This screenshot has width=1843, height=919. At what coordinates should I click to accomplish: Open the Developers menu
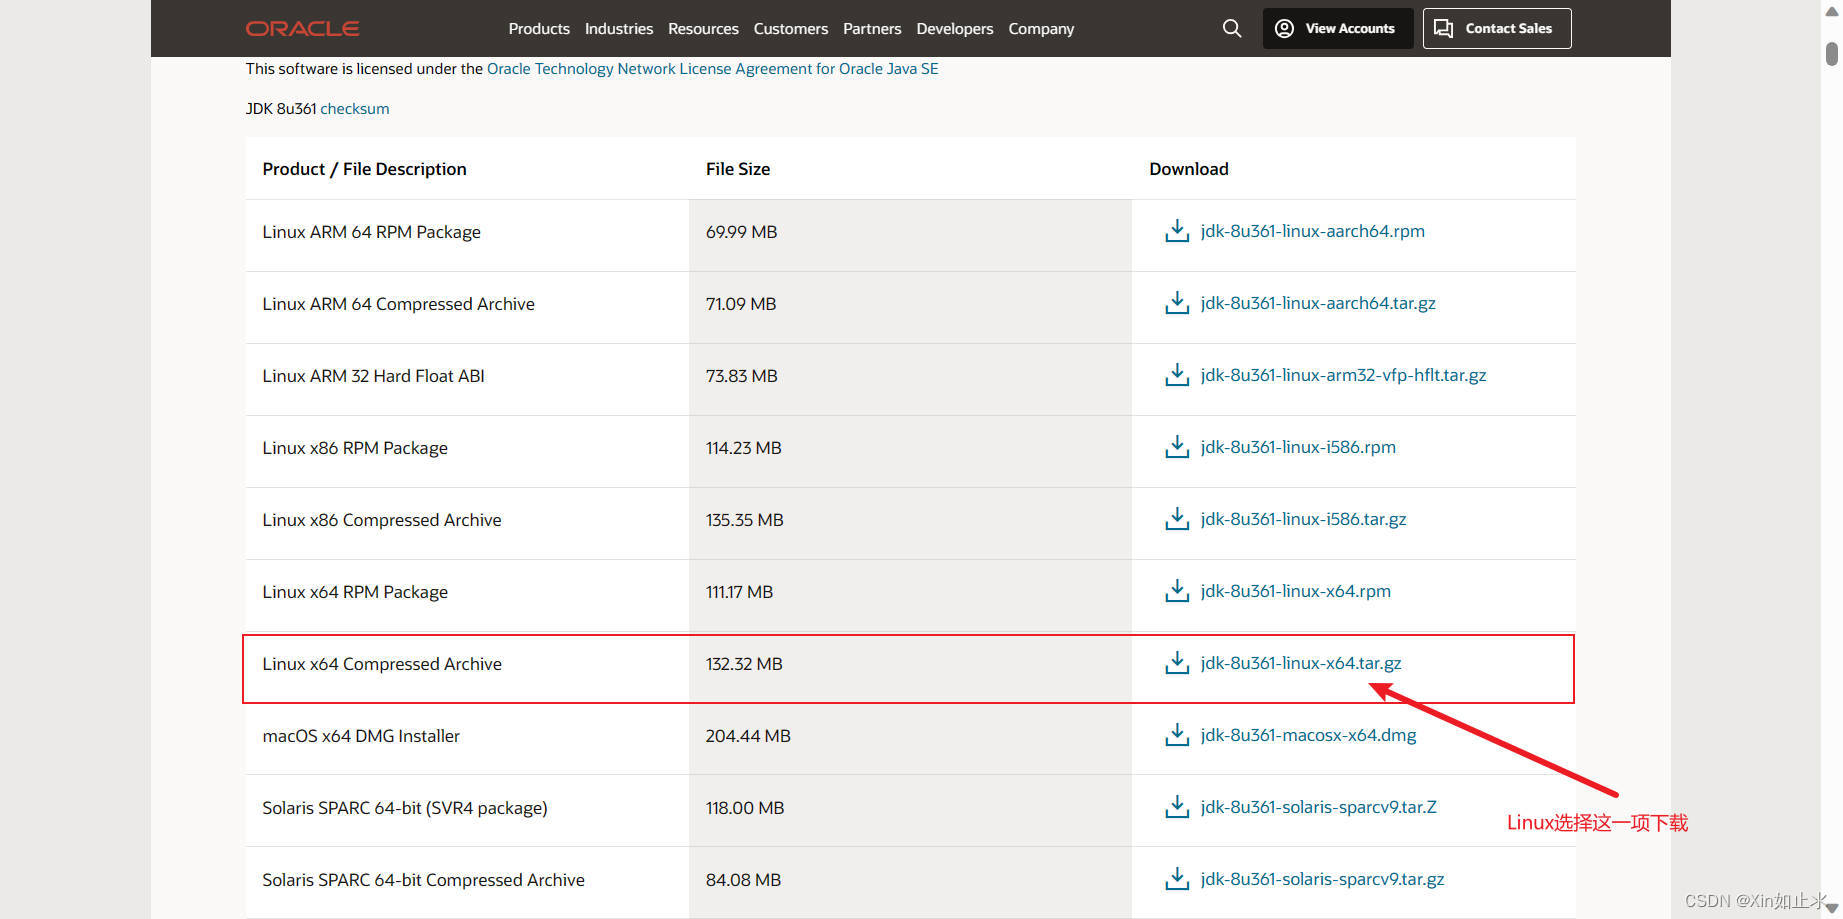(955, 29)
